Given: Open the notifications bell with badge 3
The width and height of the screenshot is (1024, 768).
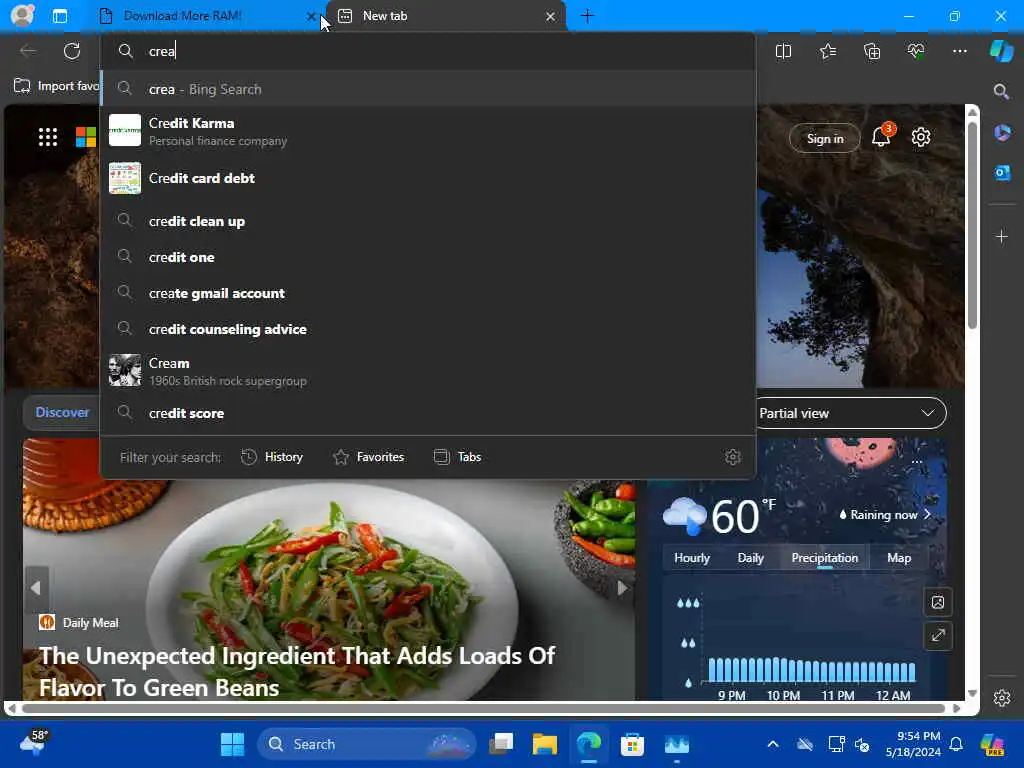Looking at the screenshot, I should 881,136.
